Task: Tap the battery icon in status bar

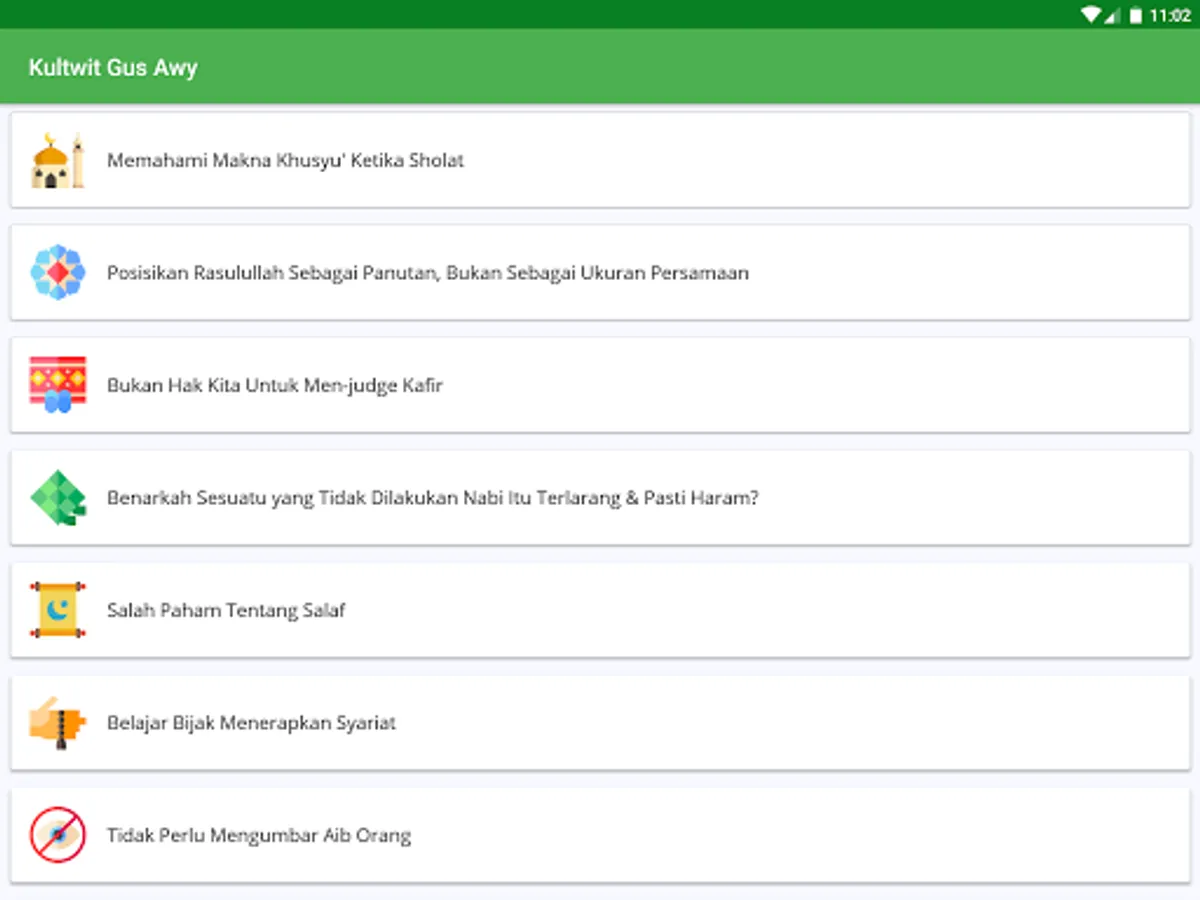Action: click(x=1135, y=15)
